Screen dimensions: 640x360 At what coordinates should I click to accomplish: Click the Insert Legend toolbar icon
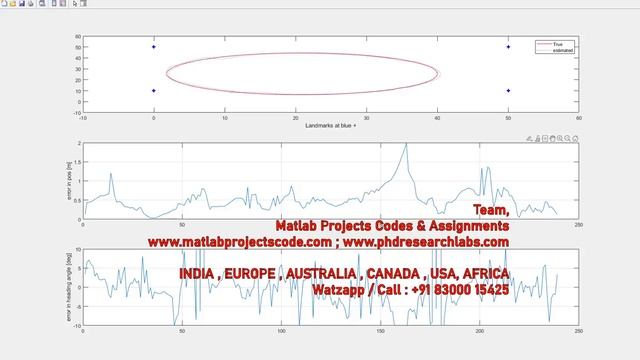tap(63, 3)
